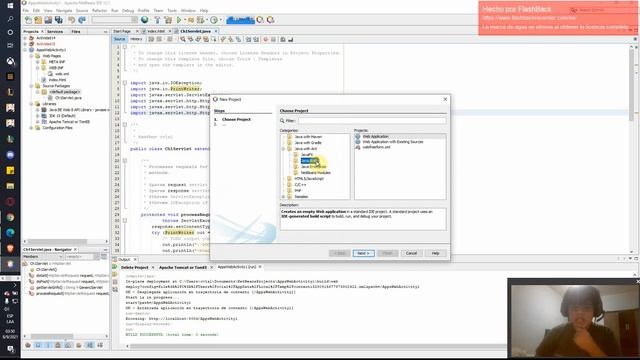This screenshot has width=640, height=360.
Task: Click the Help button in New Project
Action: (x=435, y=253)
